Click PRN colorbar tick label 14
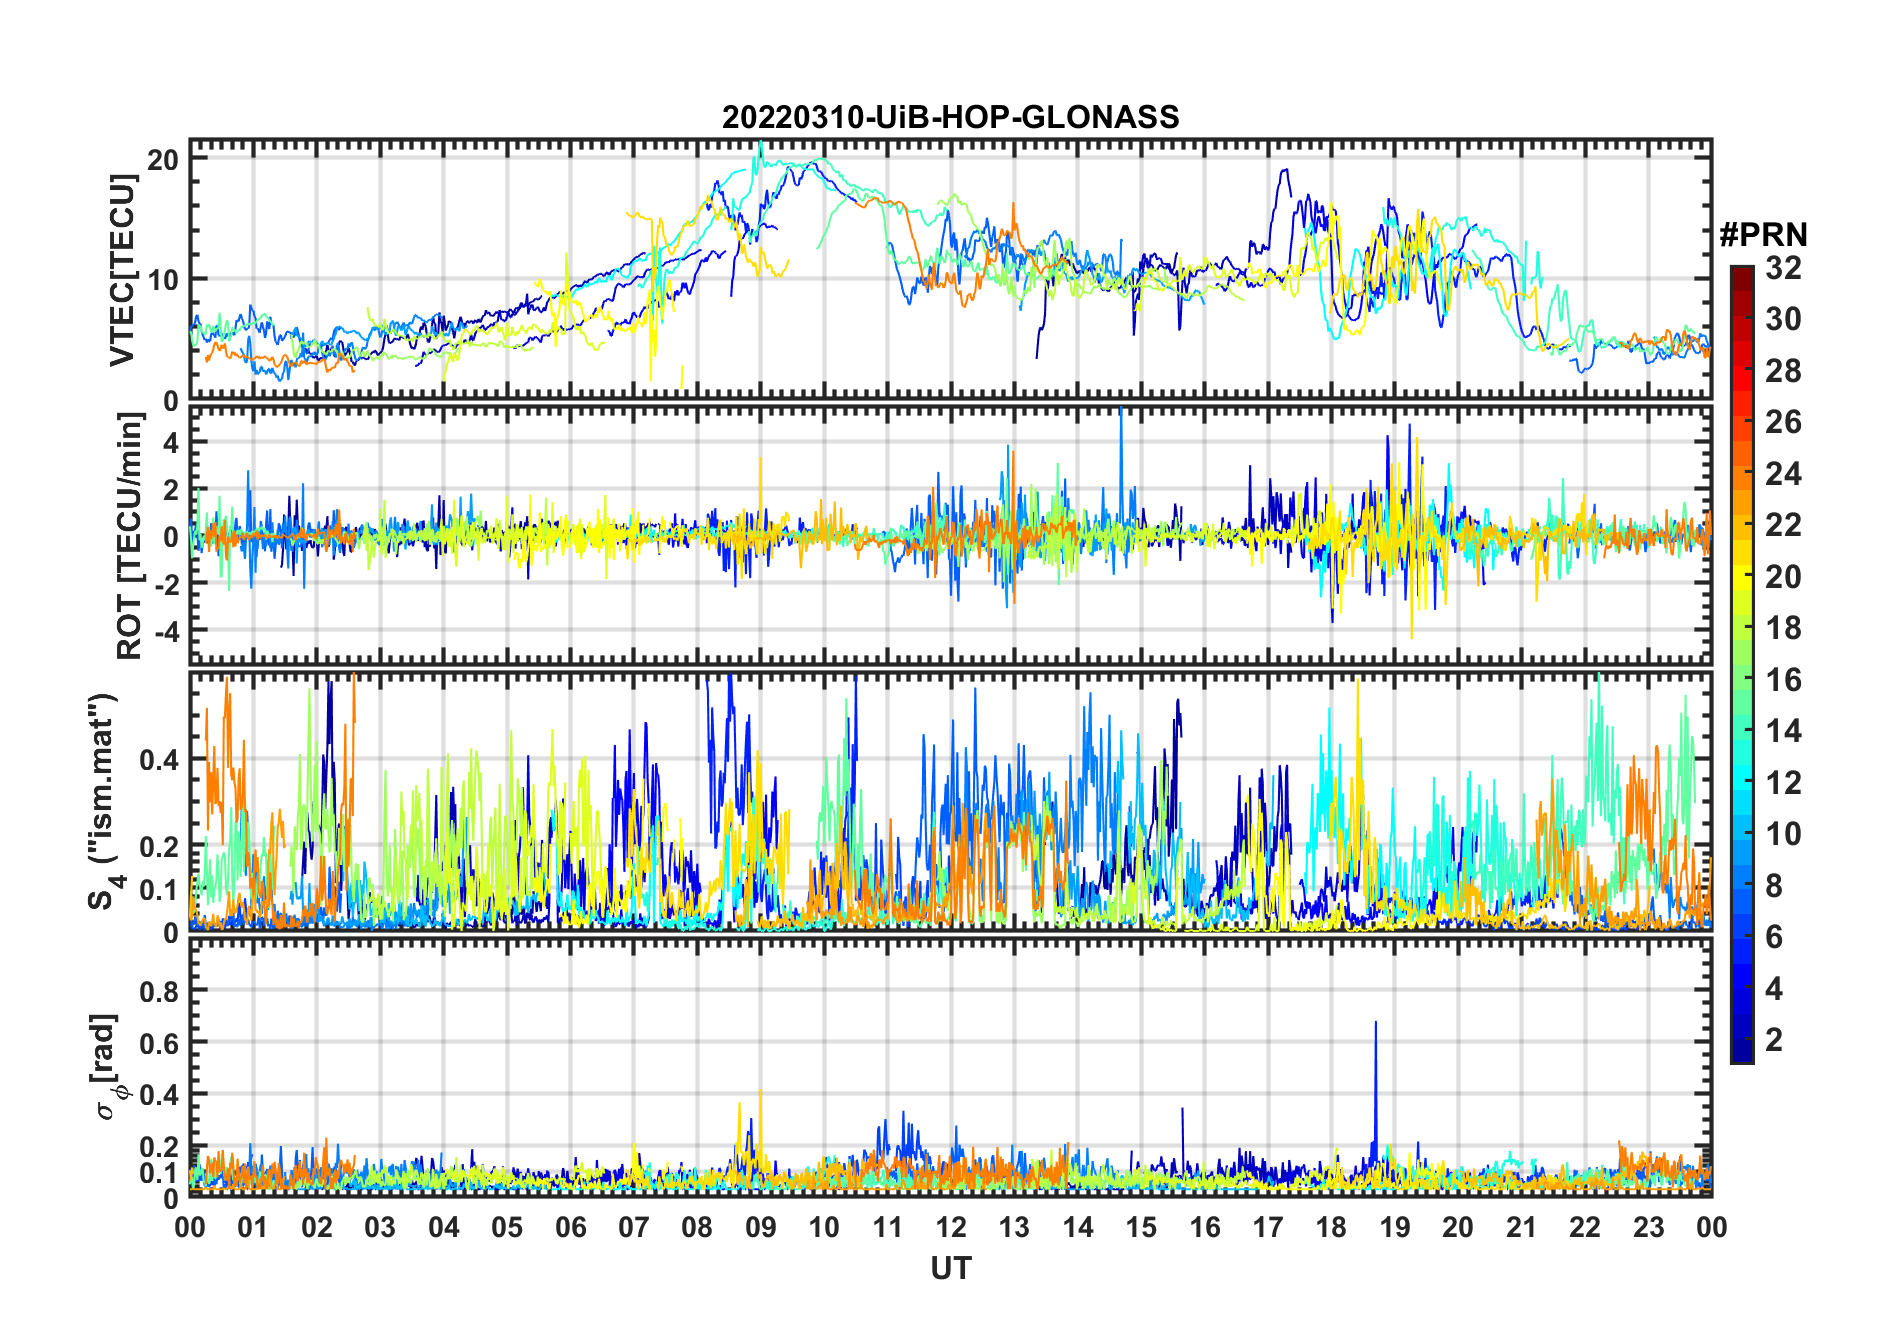The image size is (1902, 1330). click(x=1783, y=731)
